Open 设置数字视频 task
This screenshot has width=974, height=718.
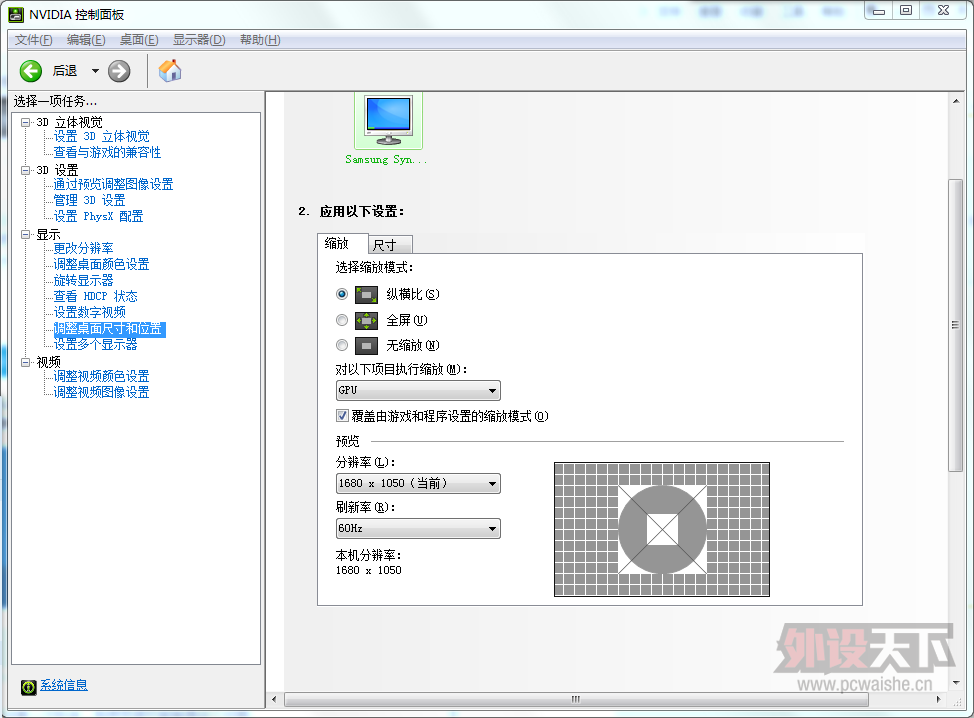pos(89,312)
